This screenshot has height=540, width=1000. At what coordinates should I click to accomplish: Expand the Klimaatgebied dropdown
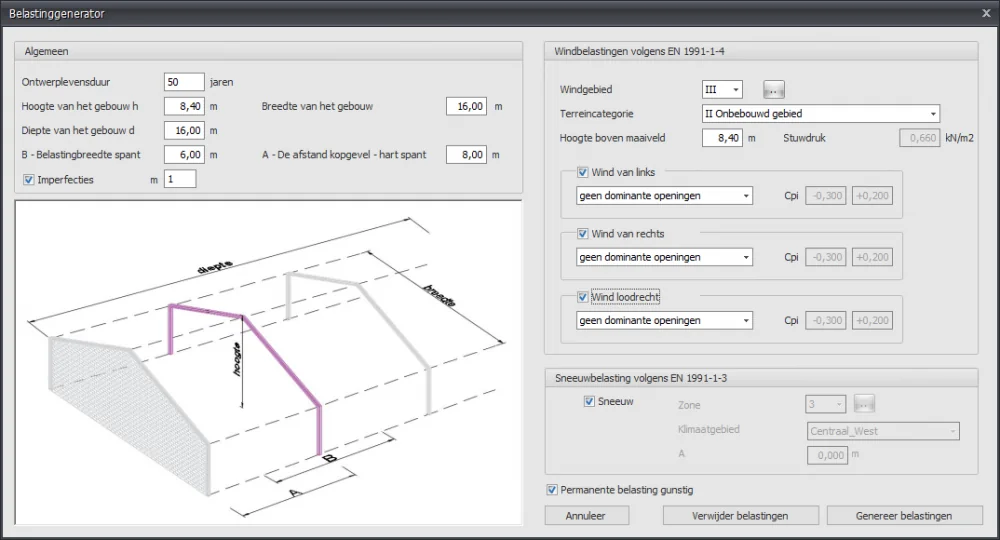point(883,431)
